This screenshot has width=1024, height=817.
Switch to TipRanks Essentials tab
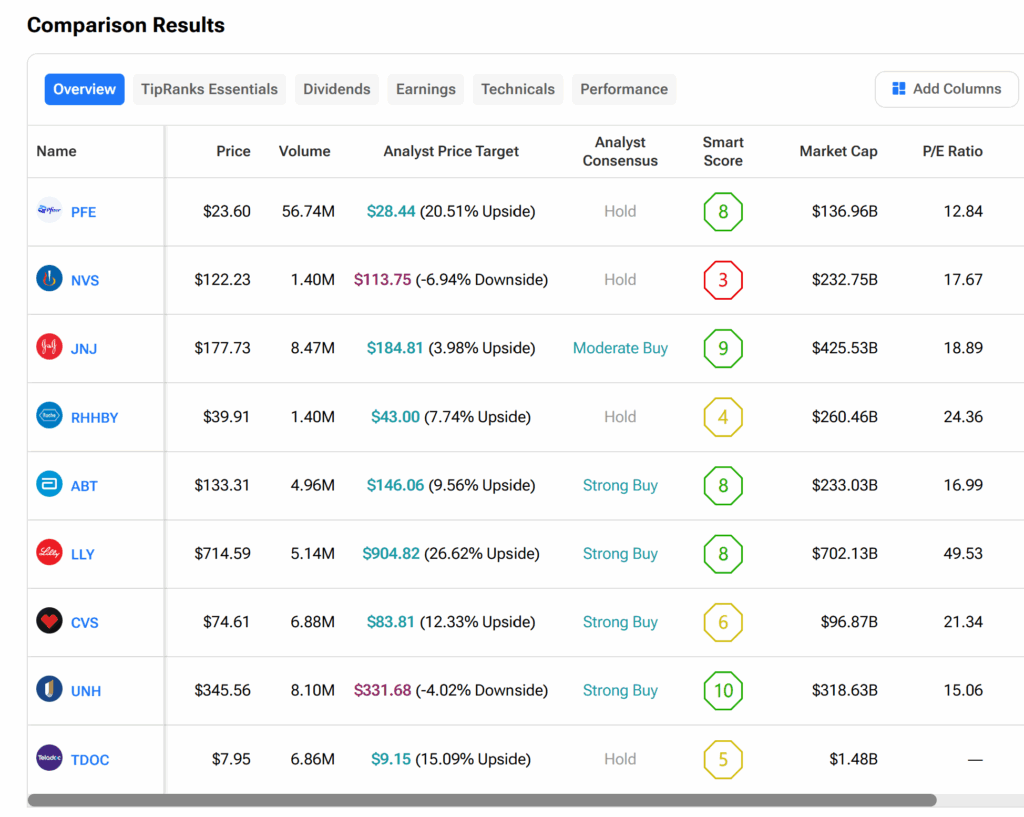pyautogui.click(x=209, y=89)
